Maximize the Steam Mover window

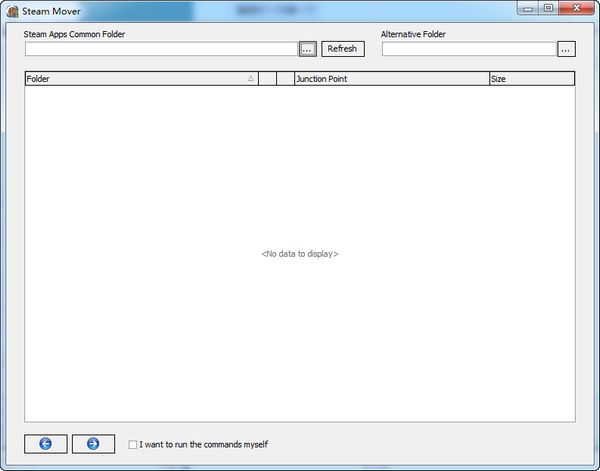(548, 8)
